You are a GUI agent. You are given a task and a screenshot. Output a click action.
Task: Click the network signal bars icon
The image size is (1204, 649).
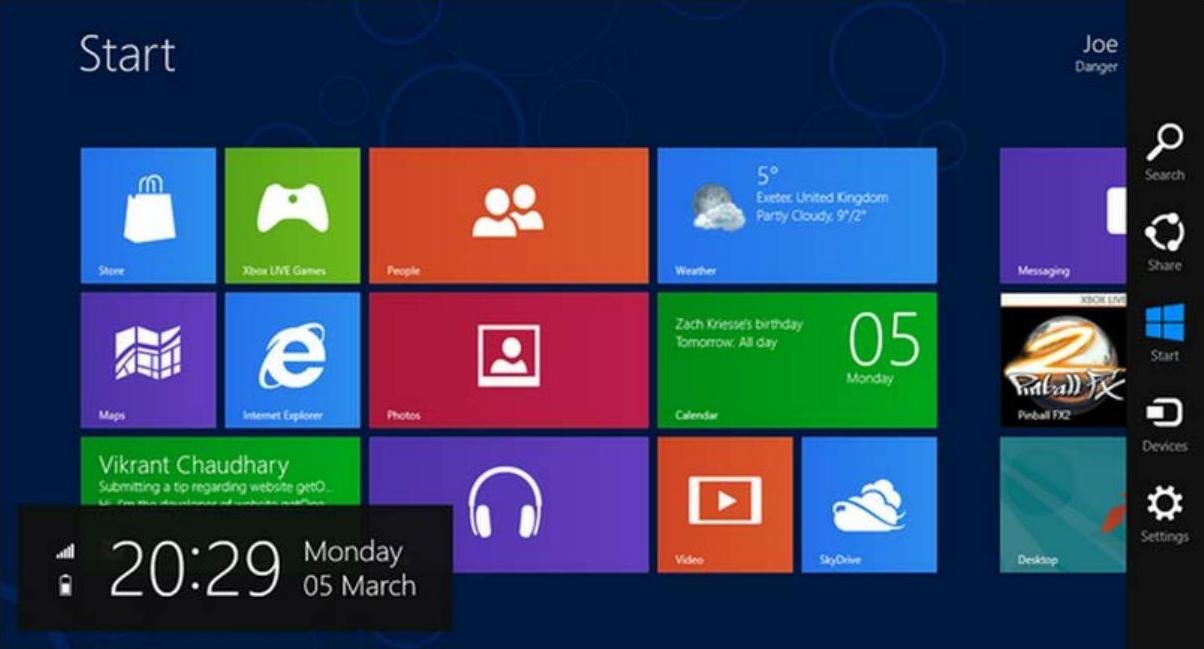(66, 551)
